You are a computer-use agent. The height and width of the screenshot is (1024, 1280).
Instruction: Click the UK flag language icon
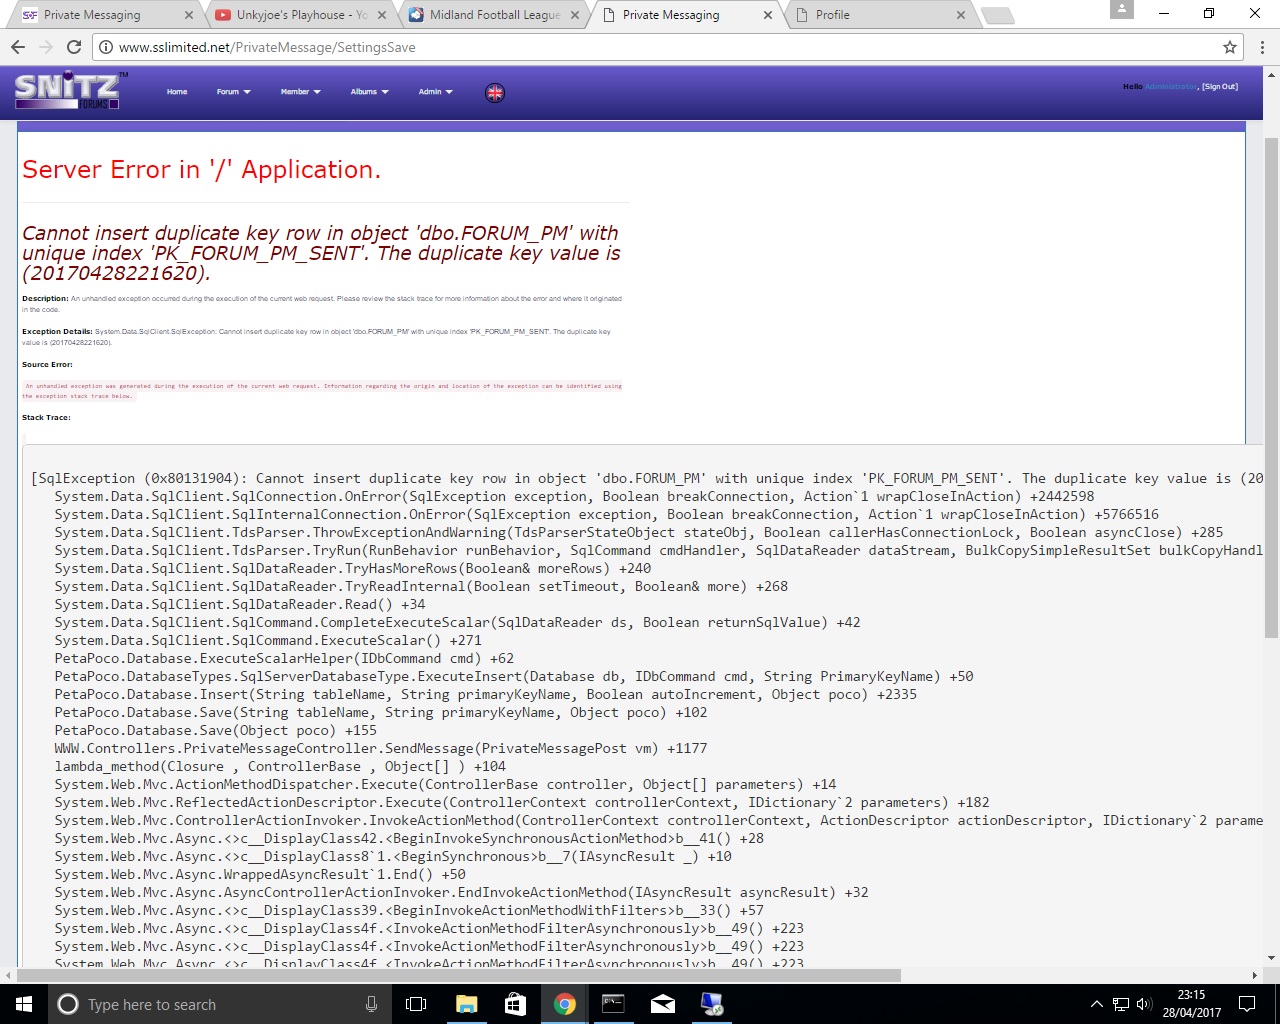[x=495, y=93]
